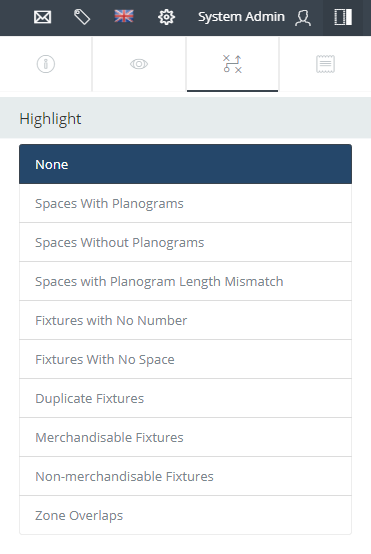This screenshot has height=554, width=371.
Task: Switch to the info tab
Action: (46, 64)
